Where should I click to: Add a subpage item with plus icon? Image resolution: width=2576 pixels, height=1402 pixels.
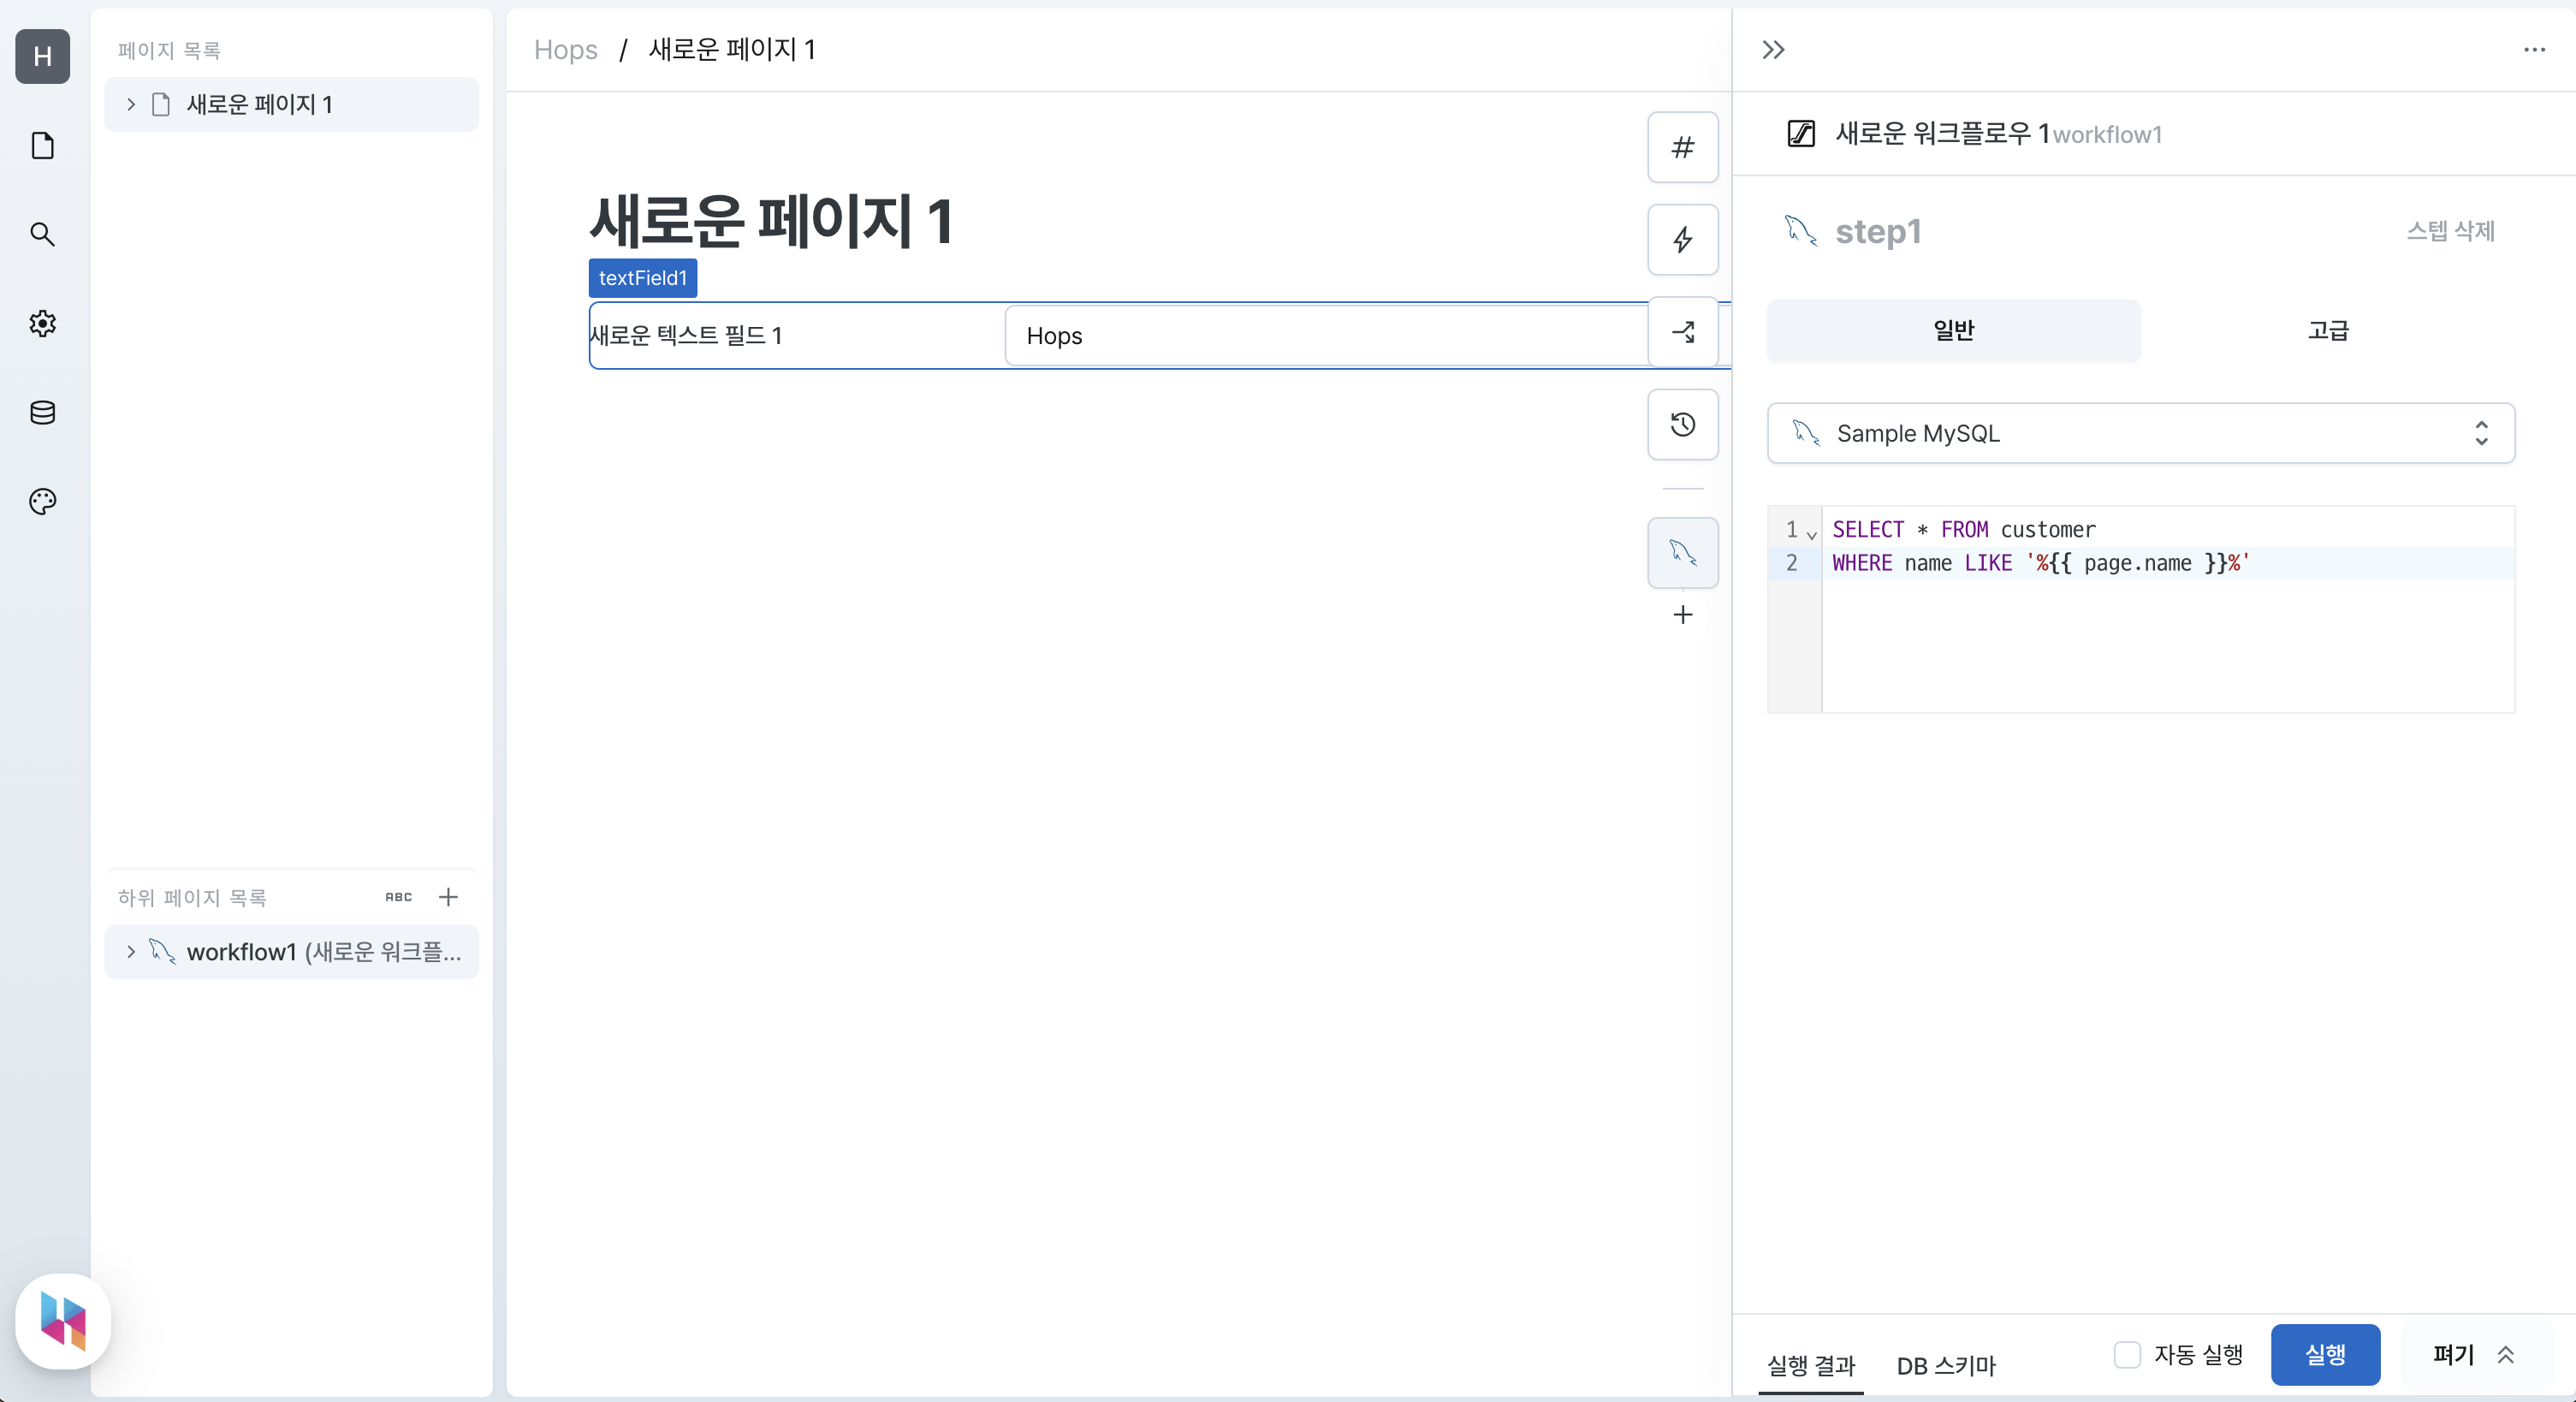pyautogui.click(x=448, y=897)
